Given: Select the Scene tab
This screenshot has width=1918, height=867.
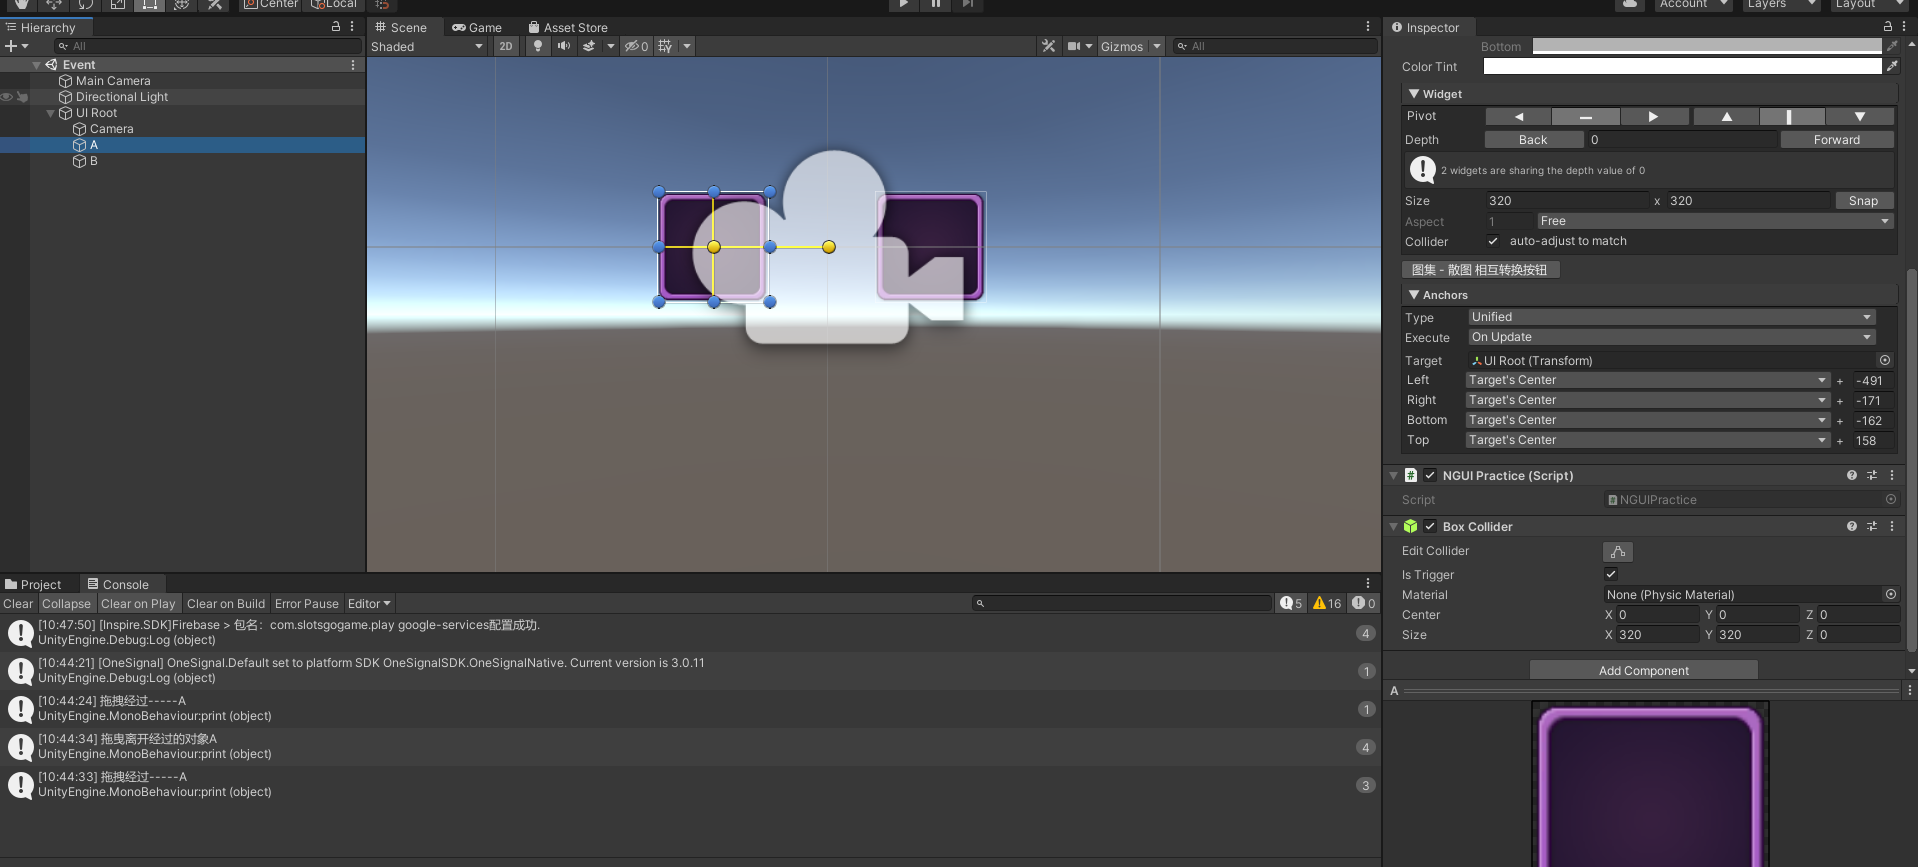Looking at the screenshot, I should pyautogui.click(x=401, y=27).
